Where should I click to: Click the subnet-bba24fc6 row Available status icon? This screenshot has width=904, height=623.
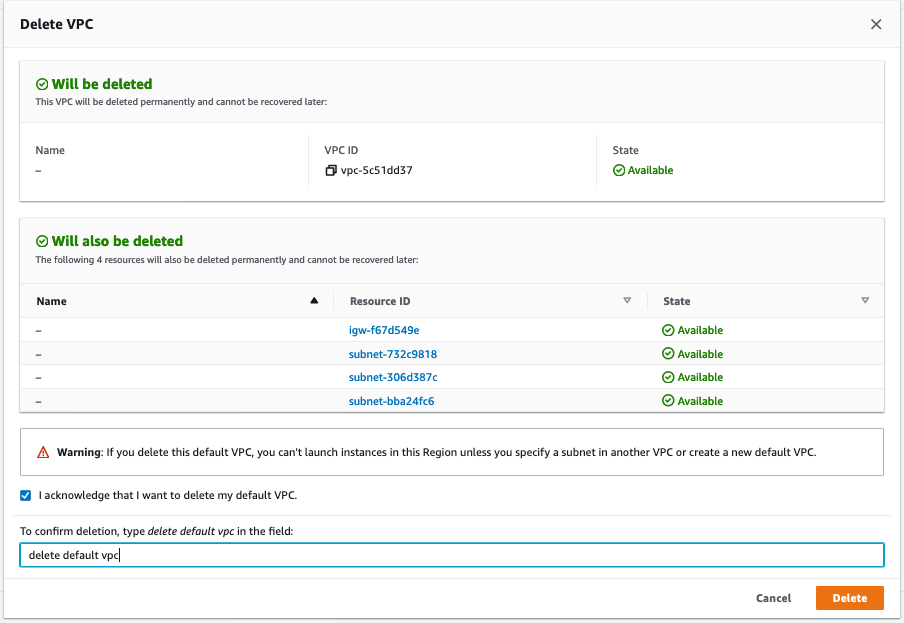click(x=668, y=401)
